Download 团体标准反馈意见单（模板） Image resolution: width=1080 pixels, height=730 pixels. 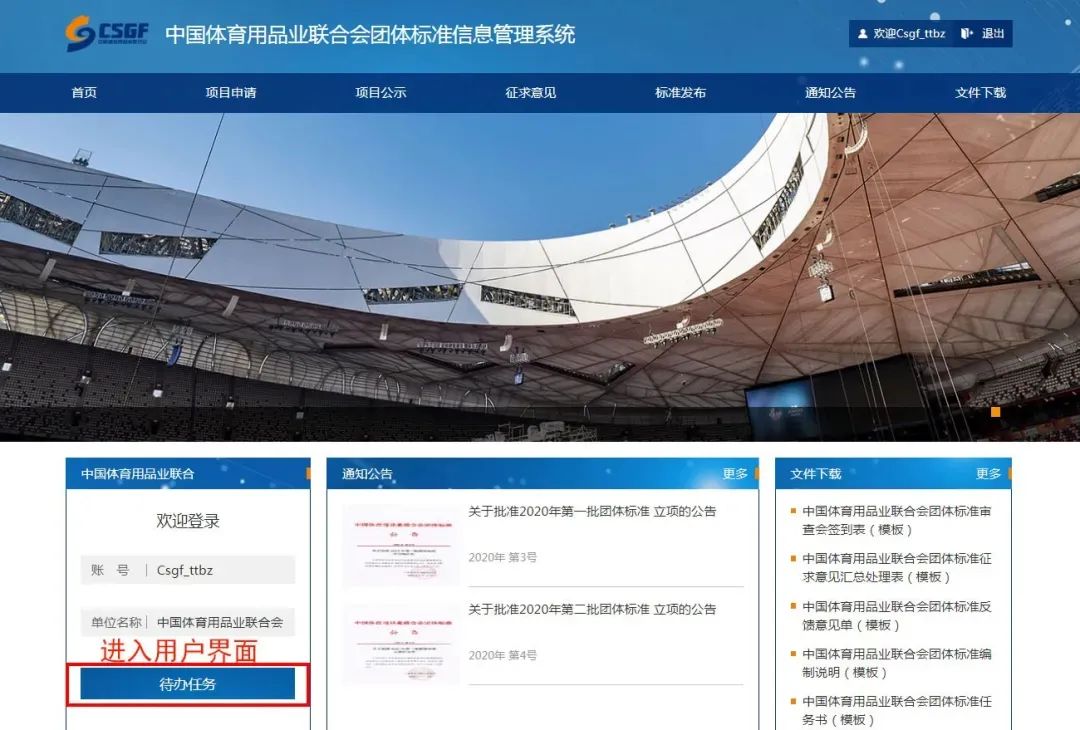point(897,616)
